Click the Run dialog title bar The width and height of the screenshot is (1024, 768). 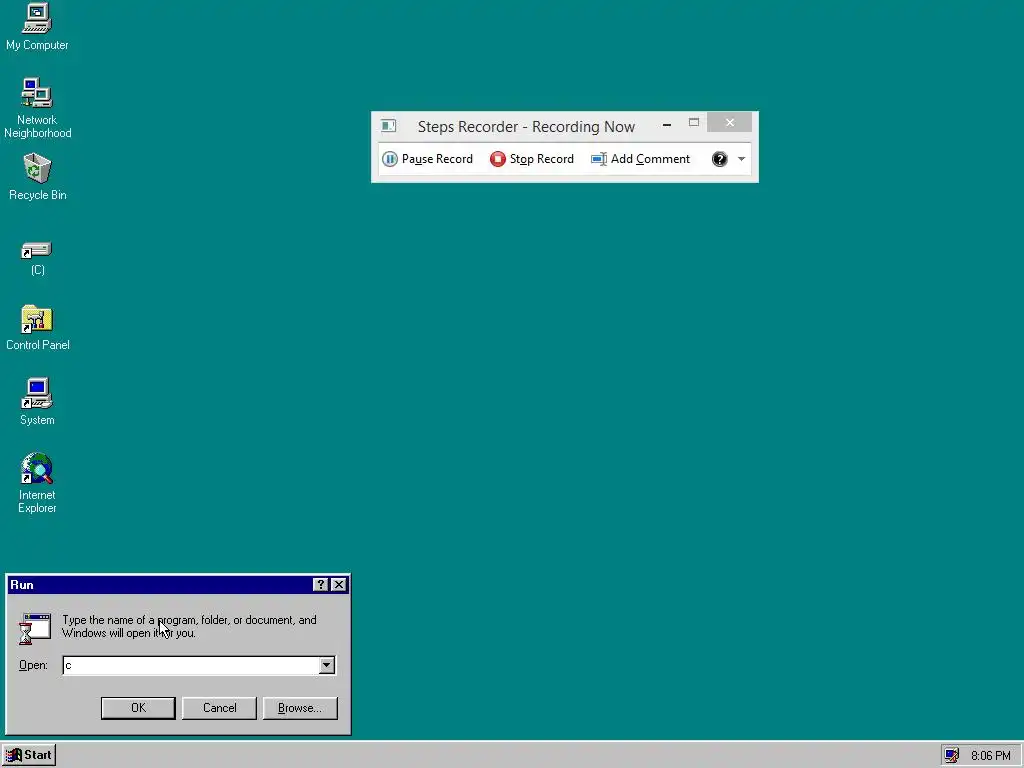178,584
